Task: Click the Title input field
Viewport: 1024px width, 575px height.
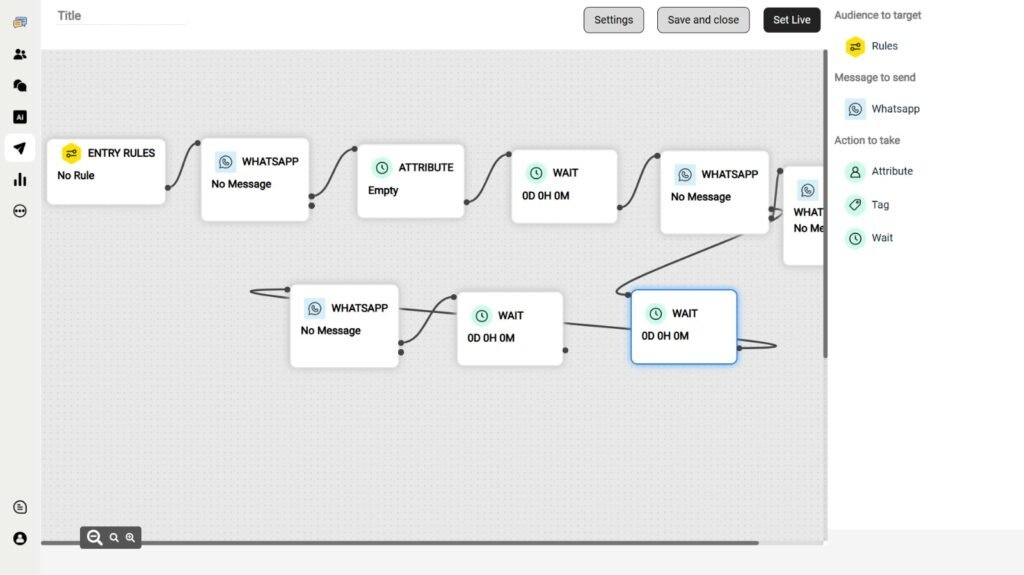Action: (x=121, y=16)
